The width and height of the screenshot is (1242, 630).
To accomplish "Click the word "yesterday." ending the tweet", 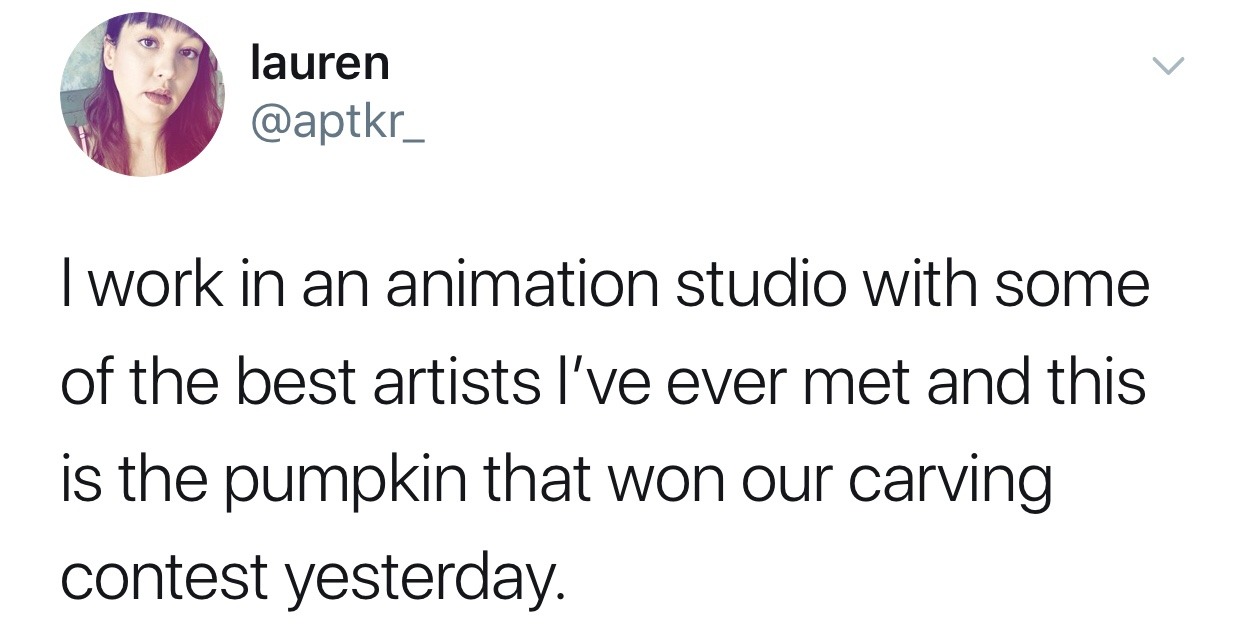I will click(x=425, y=578).
